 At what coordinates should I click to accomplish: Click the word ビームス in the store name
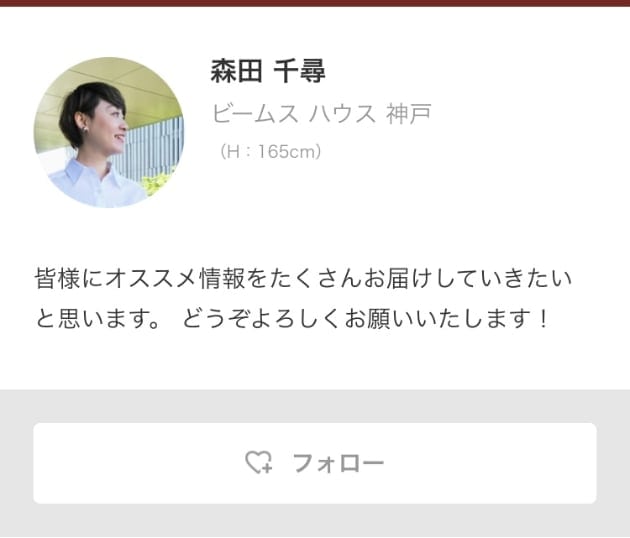coord(255,113)
